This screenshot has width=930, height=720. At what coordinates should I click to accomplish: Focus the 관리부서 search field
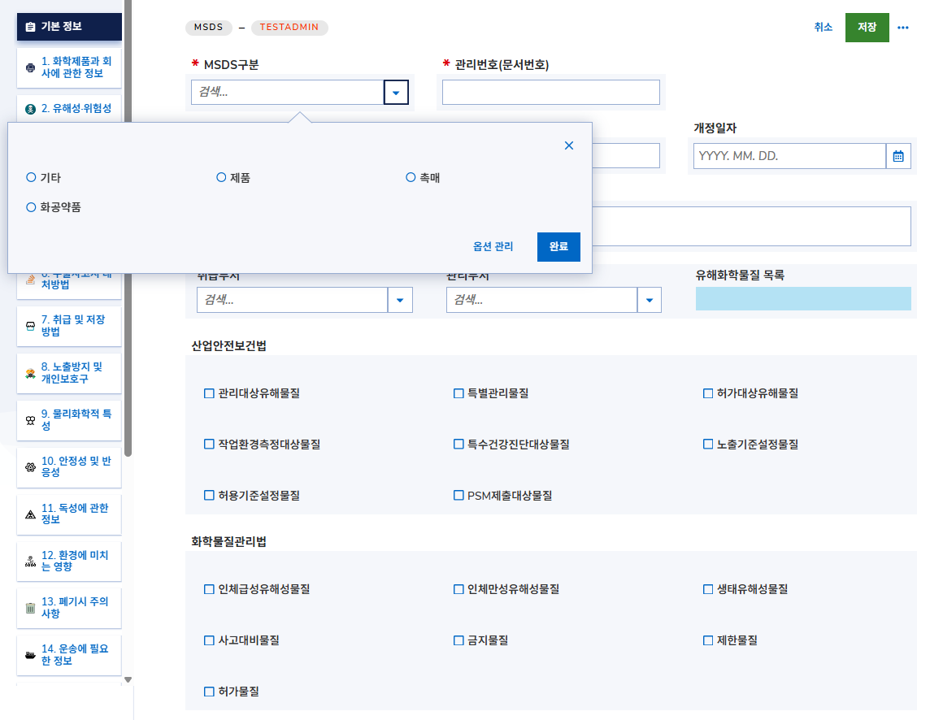point(542,300)
